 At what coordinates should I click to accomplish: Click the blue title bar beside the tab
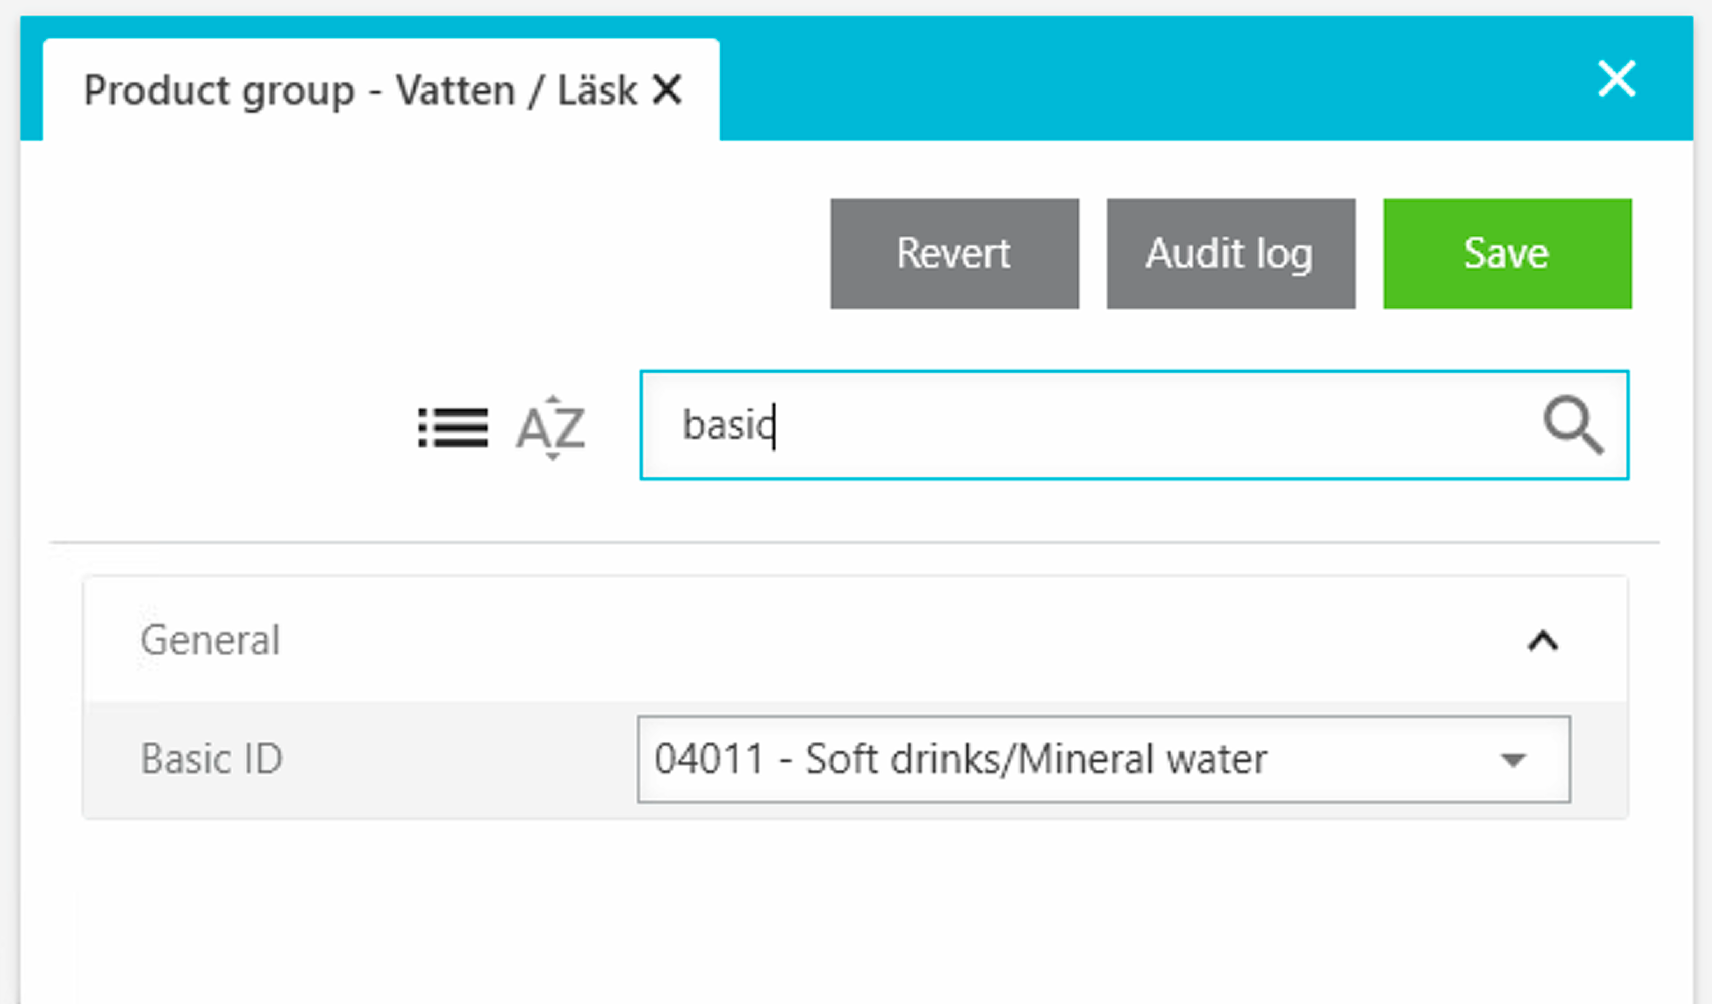[1150, 80]
